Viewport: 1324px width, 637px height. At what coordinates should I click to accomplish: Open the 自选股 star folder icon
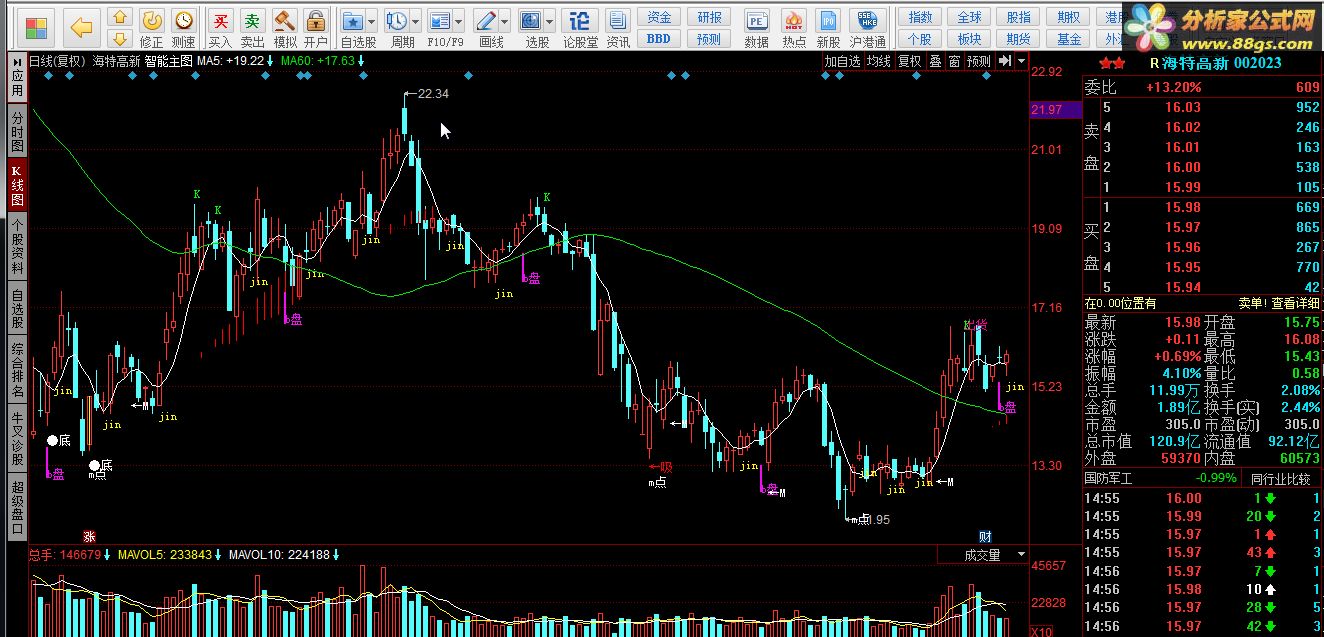pos(353,21)
